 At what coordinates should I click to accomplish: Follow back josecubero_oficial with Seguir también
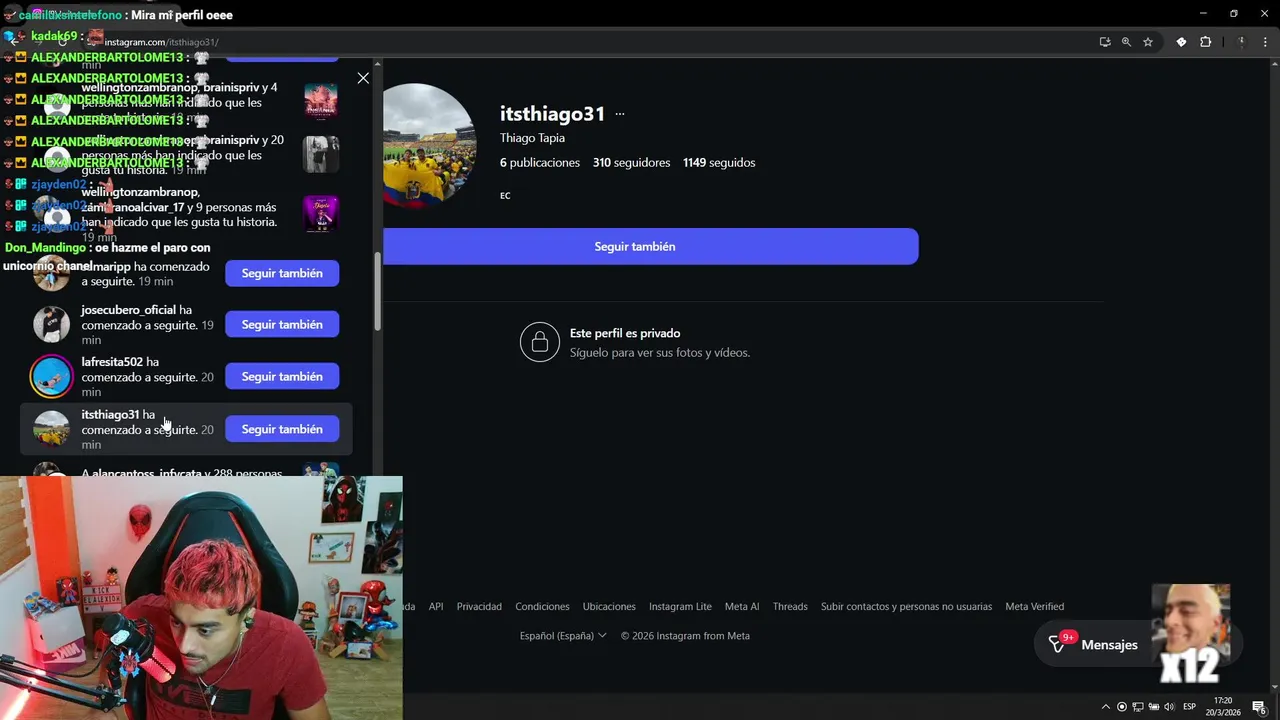click(282, 325)
